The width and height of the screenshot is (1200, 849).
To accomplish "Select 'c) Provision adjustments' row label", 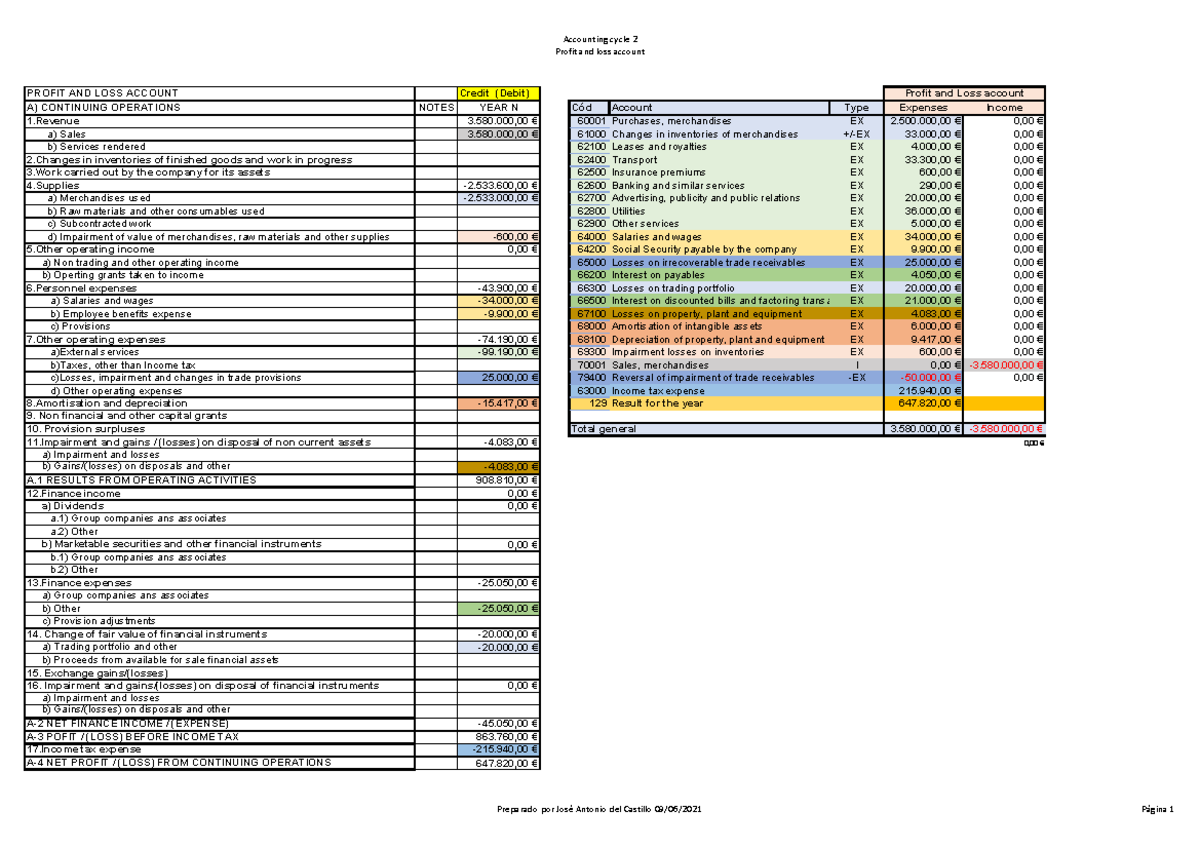I will [99, 621].
